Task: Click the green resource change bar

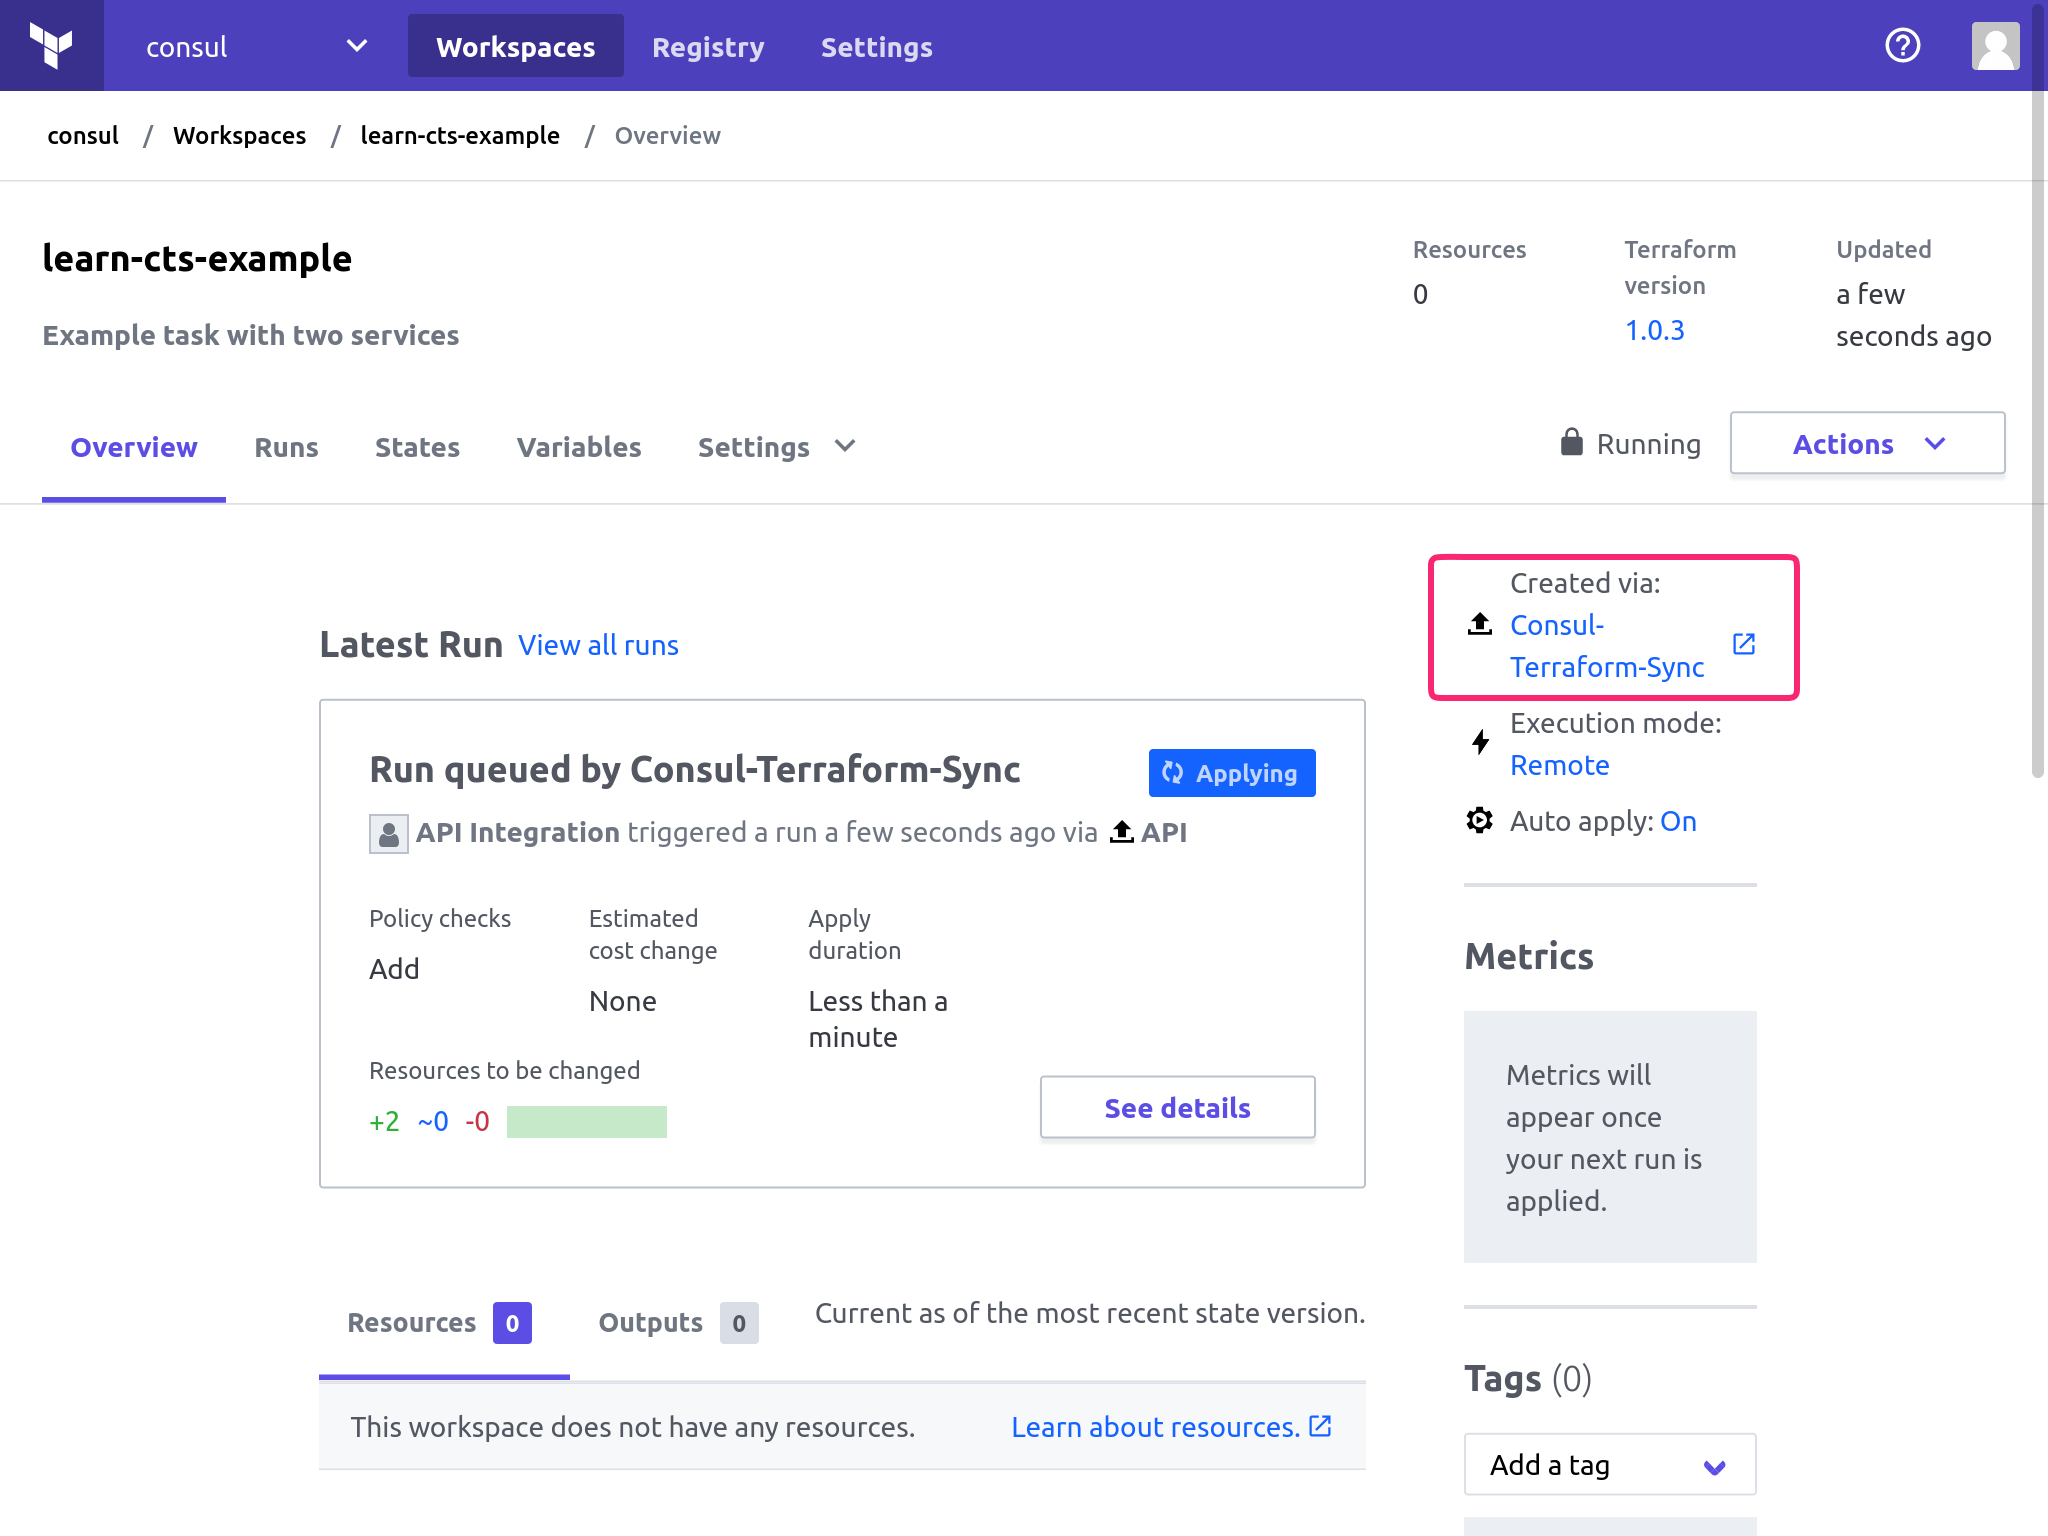Action: point(586,1121)
